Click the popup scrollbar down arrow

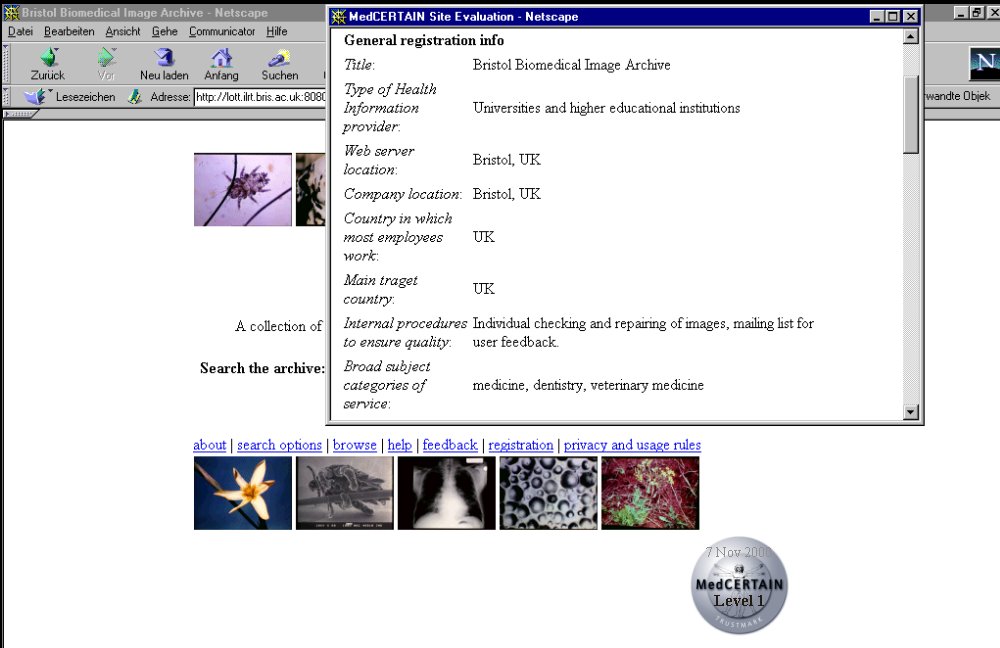pyautogui.click(x=910, y=411)
